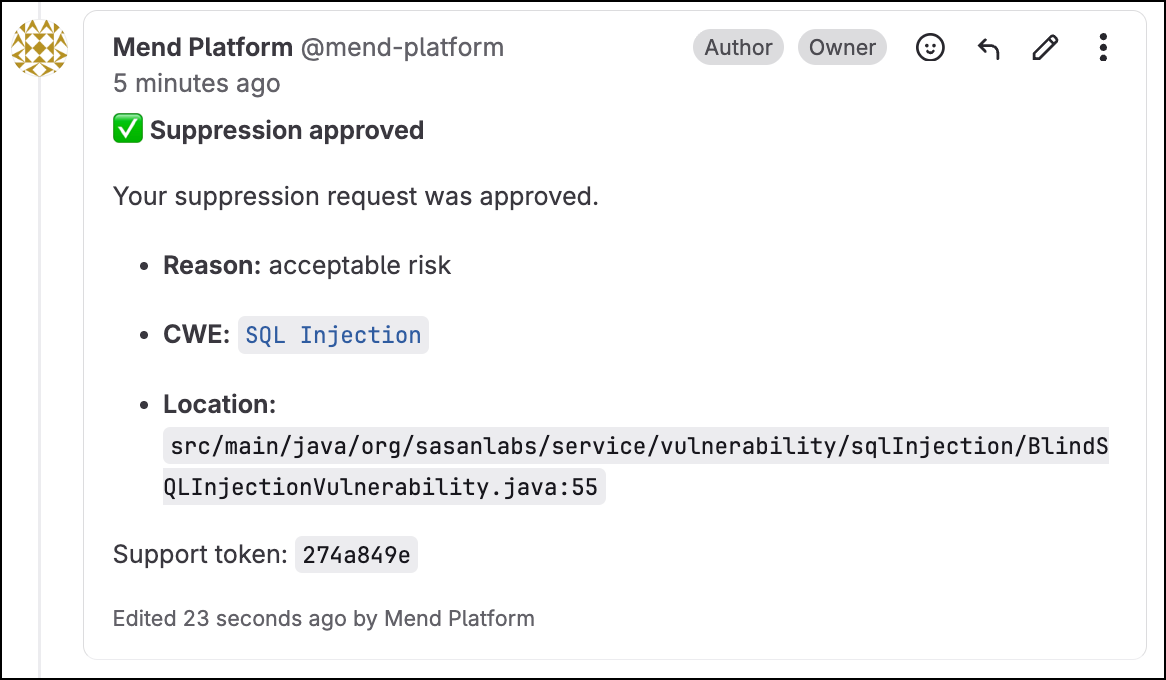Click Your suppression request was approved text
Image resolution: width=1166 pixels, height=680 pixels.
pyautogui.click(x=355, y=196)
